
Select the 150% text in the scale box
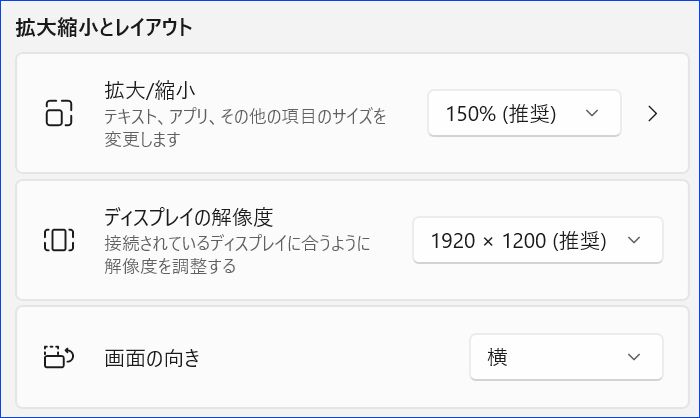pyautogui.click(x=471, y=113)
